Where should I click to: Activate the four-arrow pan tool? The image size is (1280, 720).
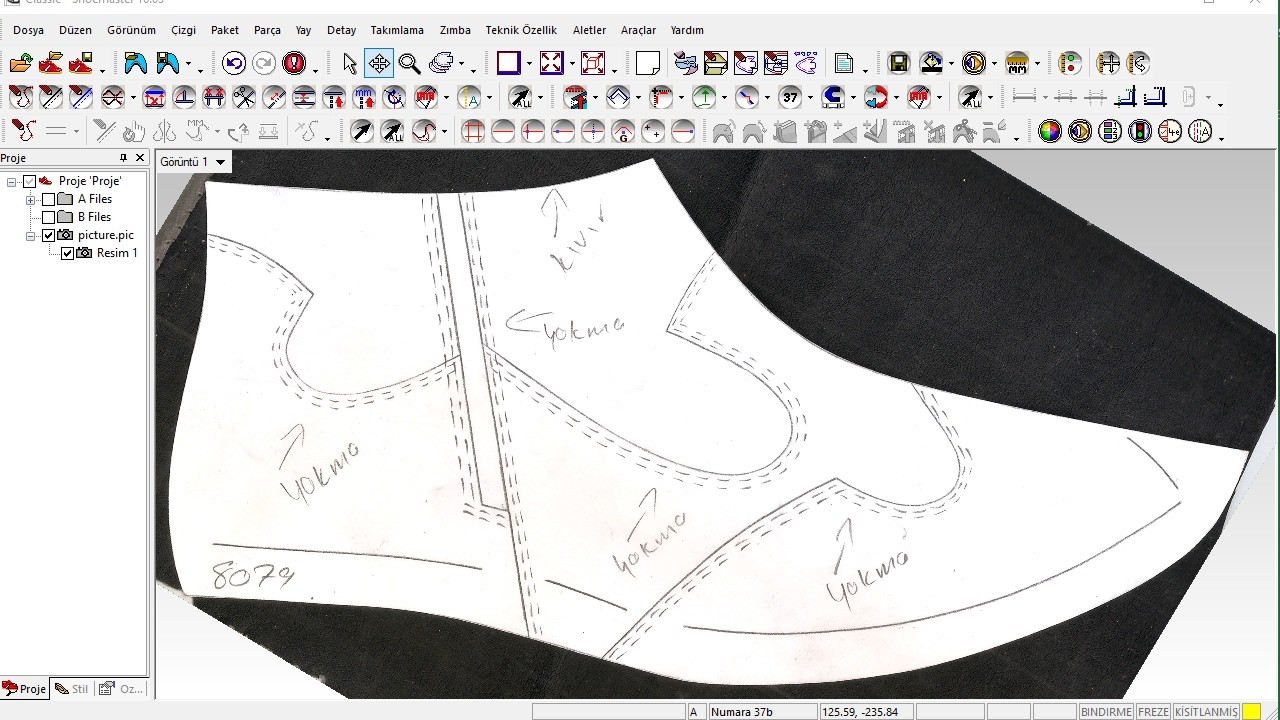379,64
